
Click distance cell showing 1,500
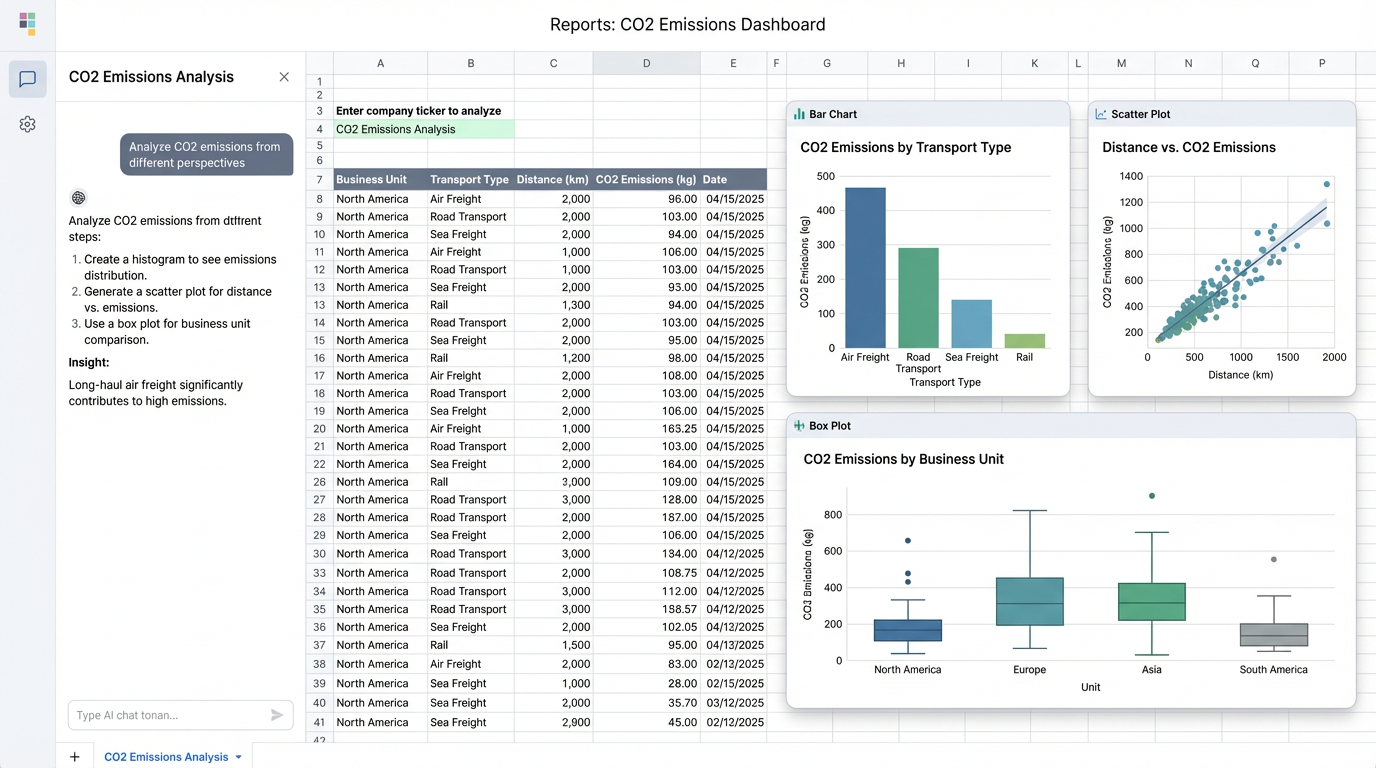553,645
